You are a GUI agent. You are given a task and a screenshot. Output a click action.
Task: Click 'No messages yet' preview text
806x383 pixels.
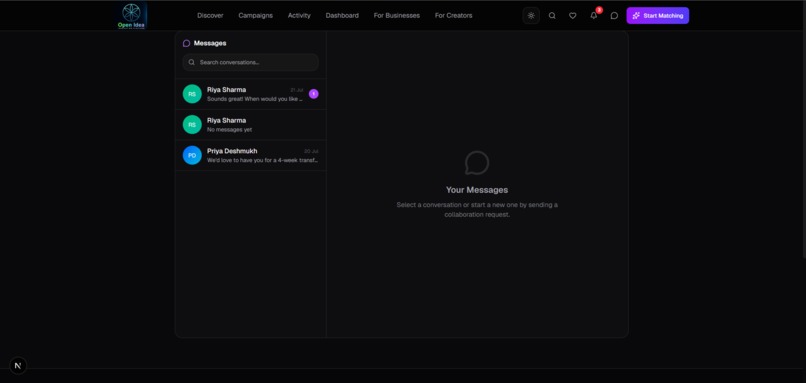[x=229, y=130]
